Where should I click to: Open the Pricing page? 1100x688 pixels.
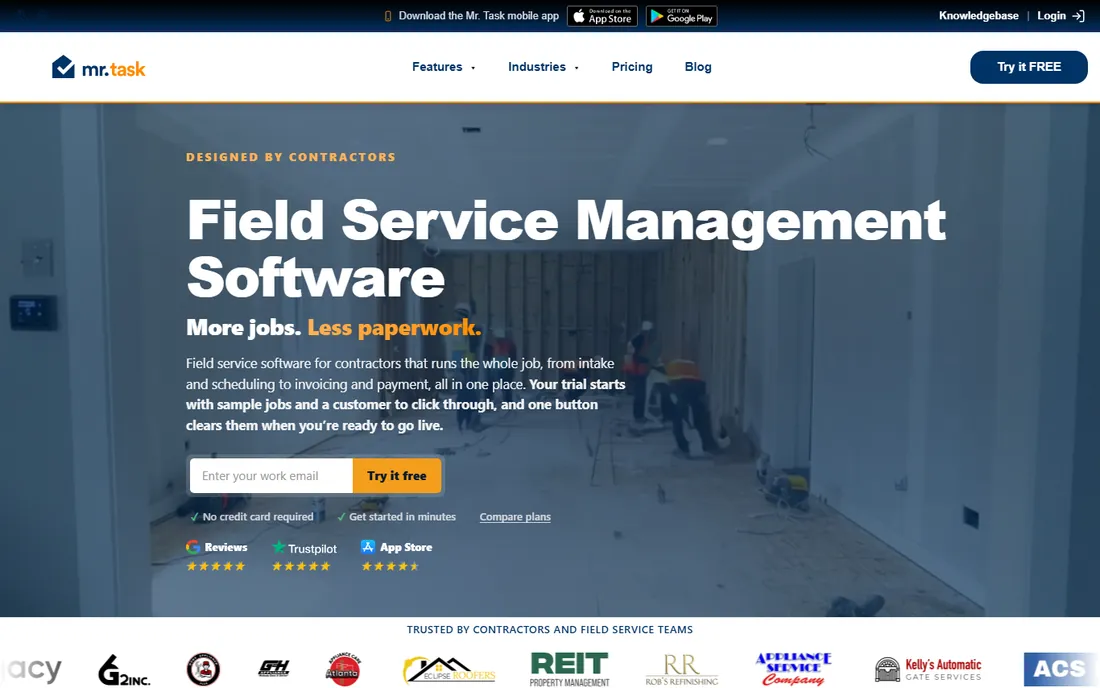[x=632, y=67]
